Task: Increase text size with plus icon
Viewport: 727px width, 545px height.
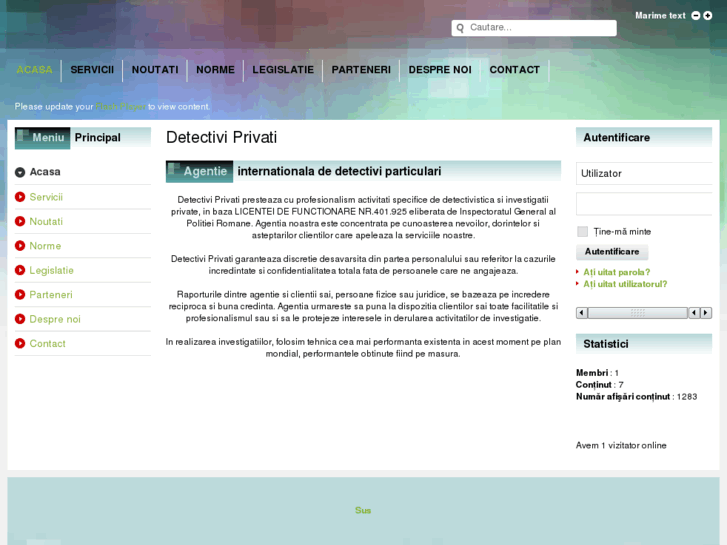Action: tap(708, 15)
